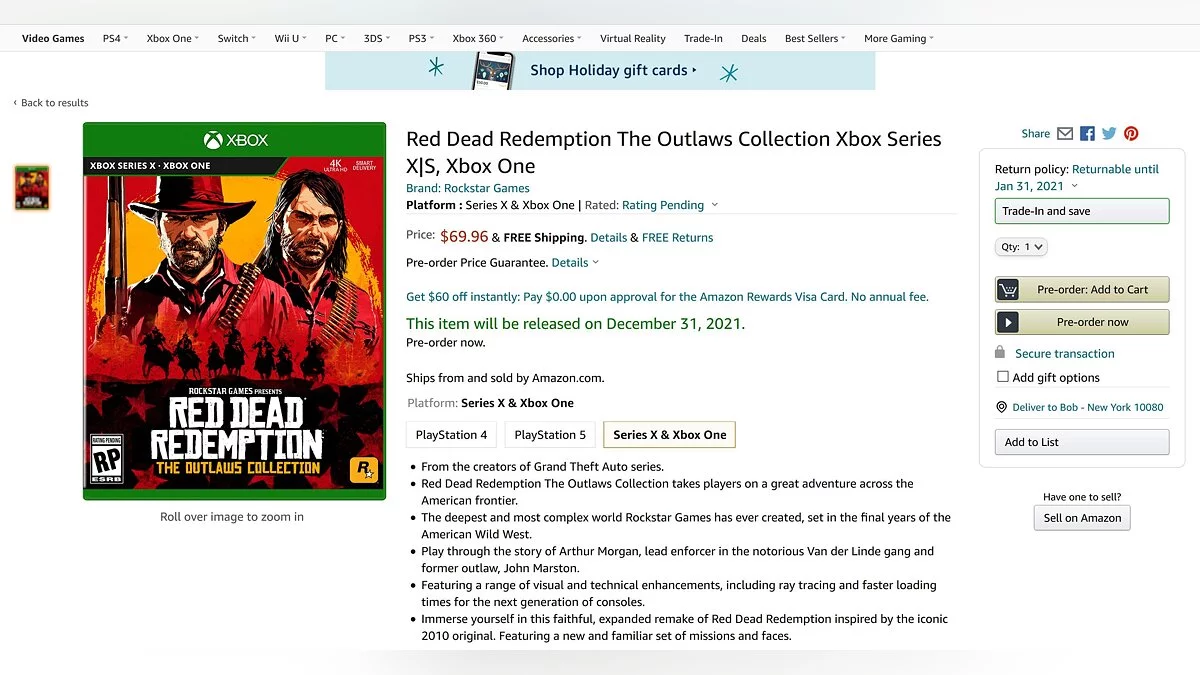Image resolution: width=1200 pixels, height=675 pixels.
Task: Open the Xbox One menu in navigation
Action: 172,39
